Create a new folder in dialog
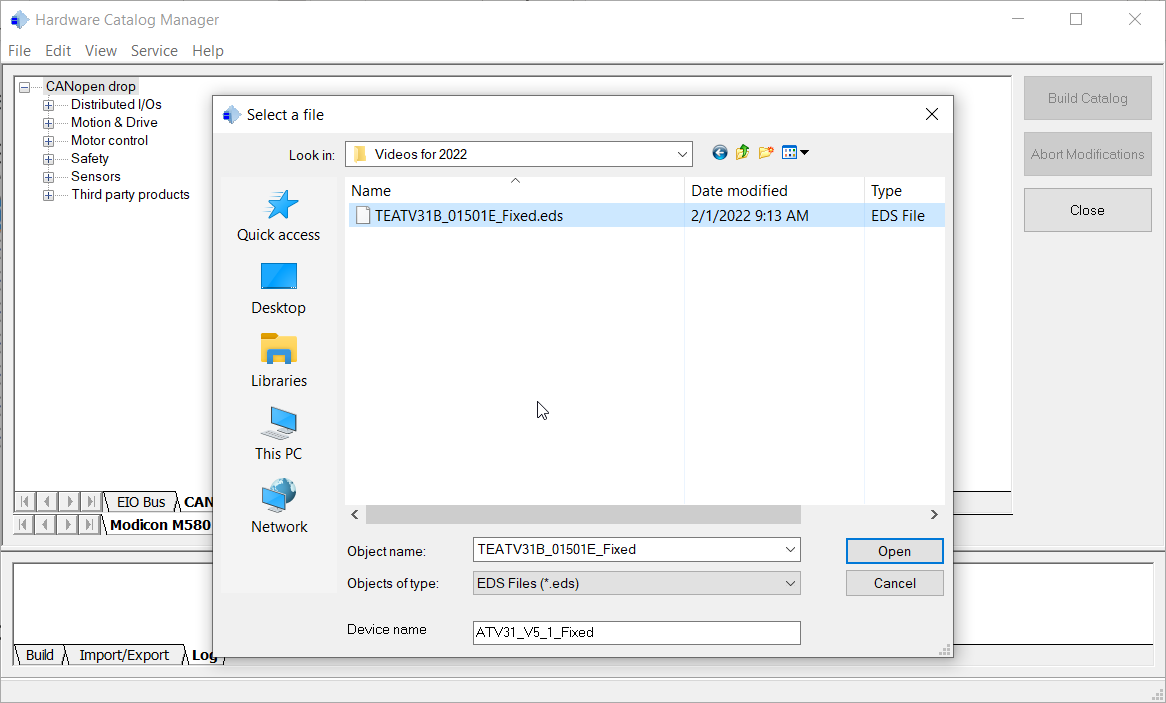1166x703 pixels. [766, 153]
